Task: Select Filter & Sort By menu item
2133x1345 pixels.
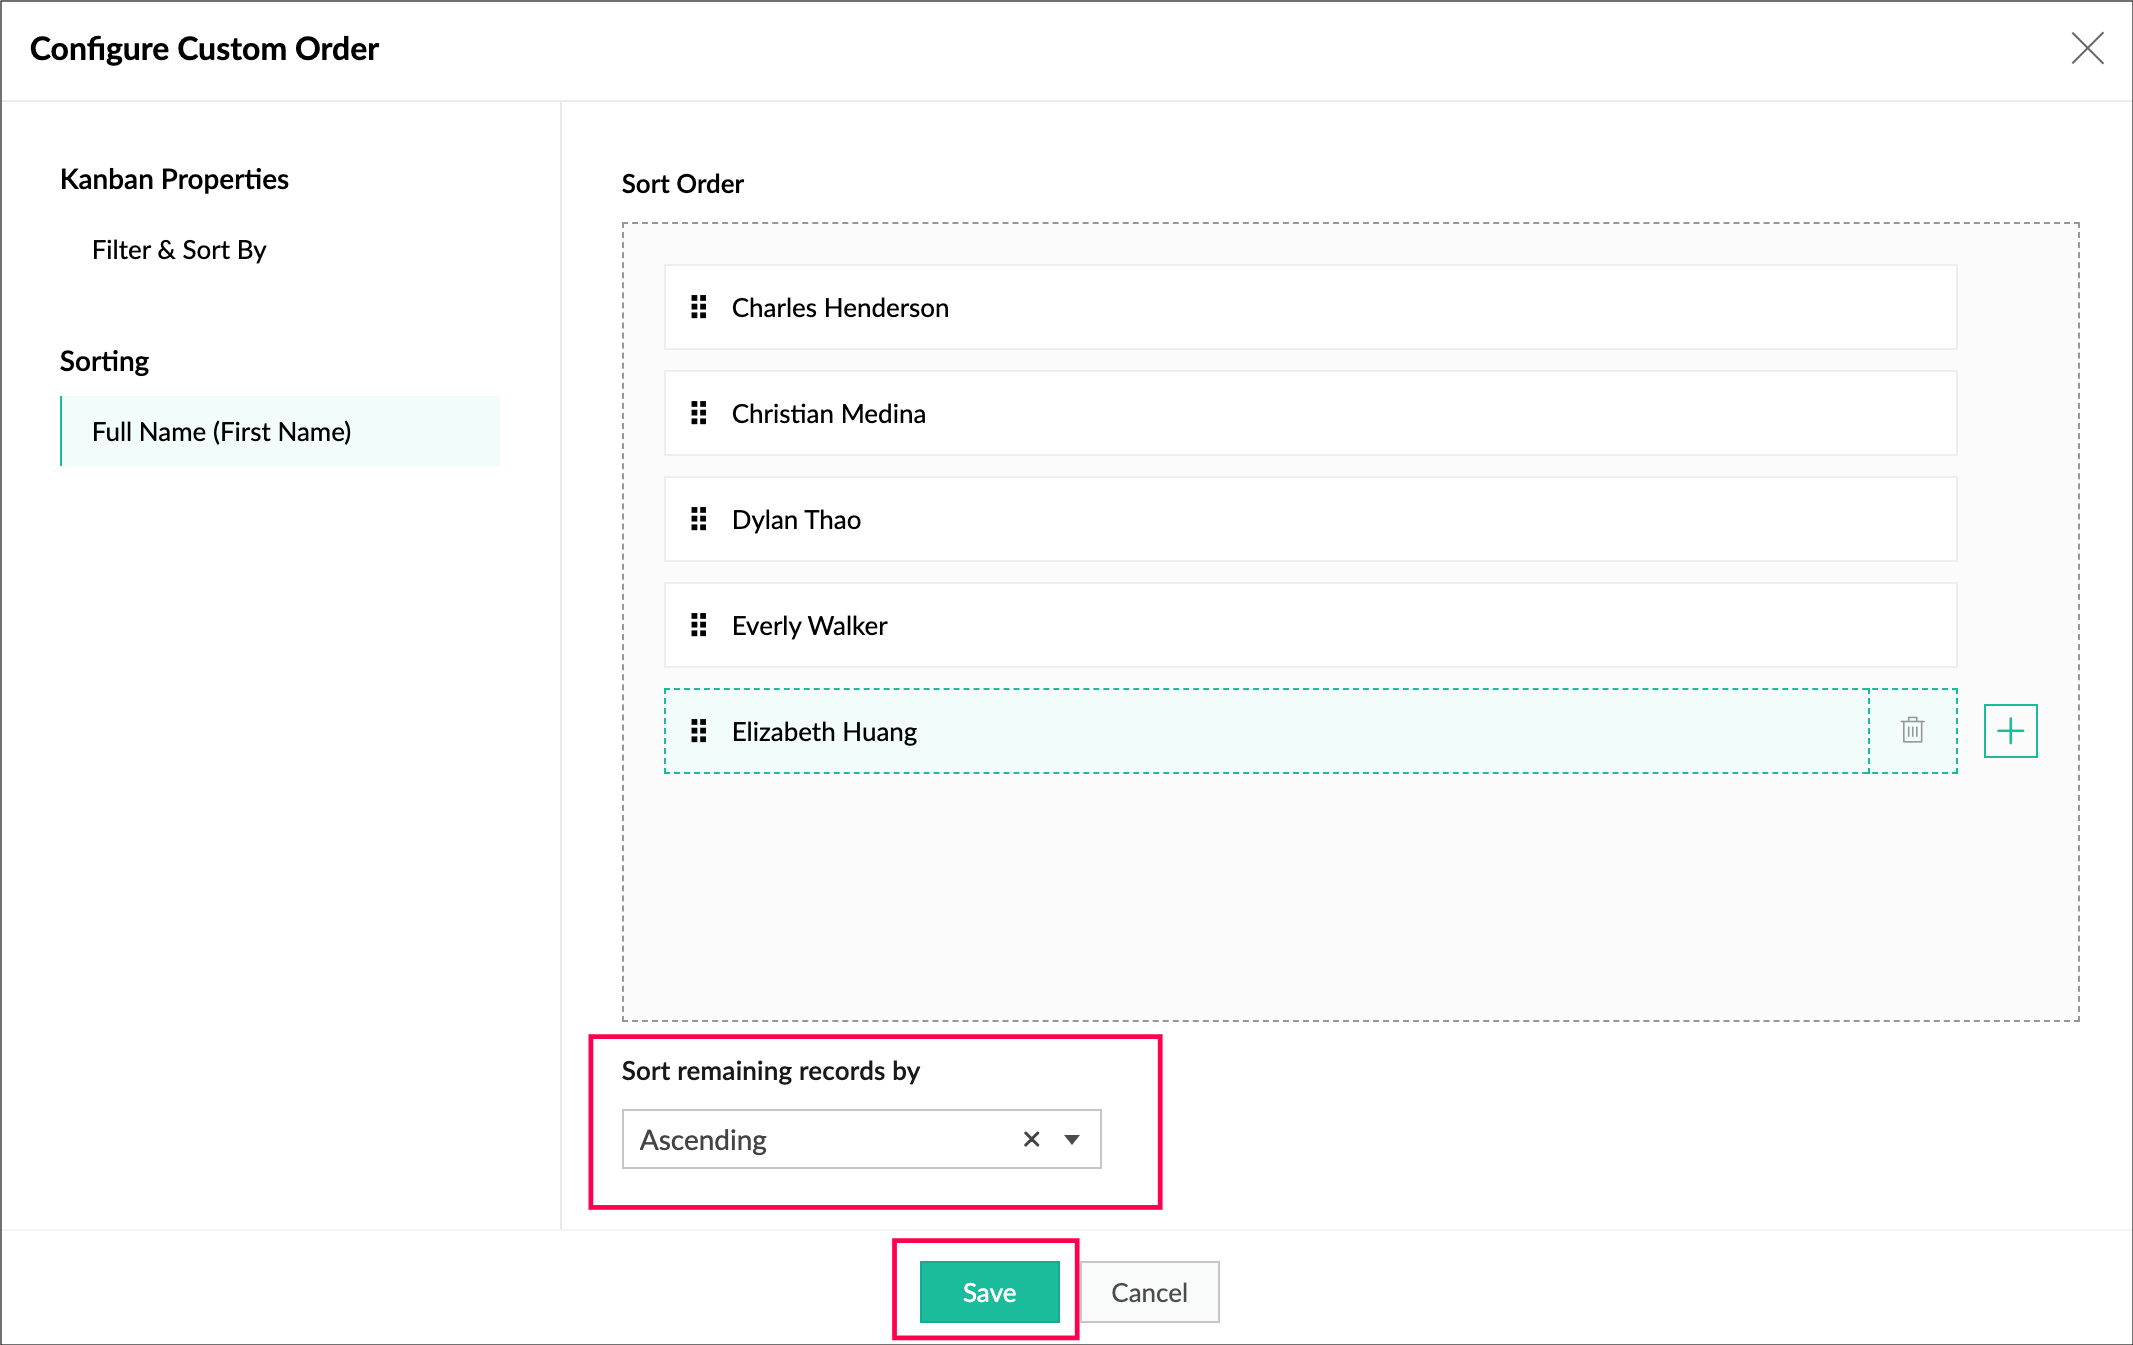Action: (x=179, y=250)
